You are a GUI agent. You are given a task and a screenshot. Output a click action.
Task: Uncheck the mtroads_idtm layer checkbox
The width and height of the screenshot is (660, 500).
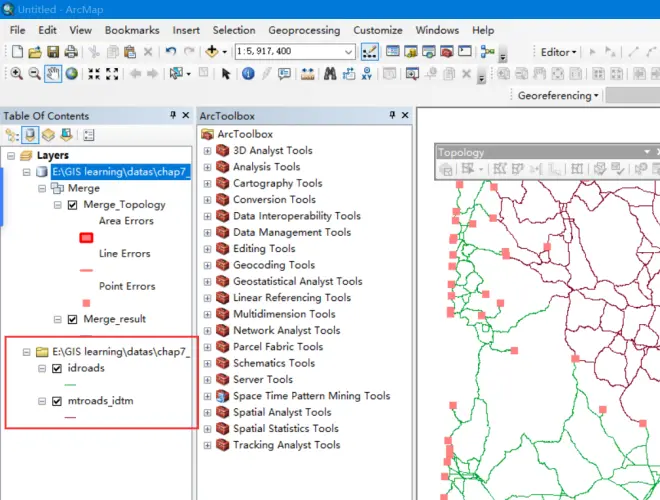click(57, 401)
